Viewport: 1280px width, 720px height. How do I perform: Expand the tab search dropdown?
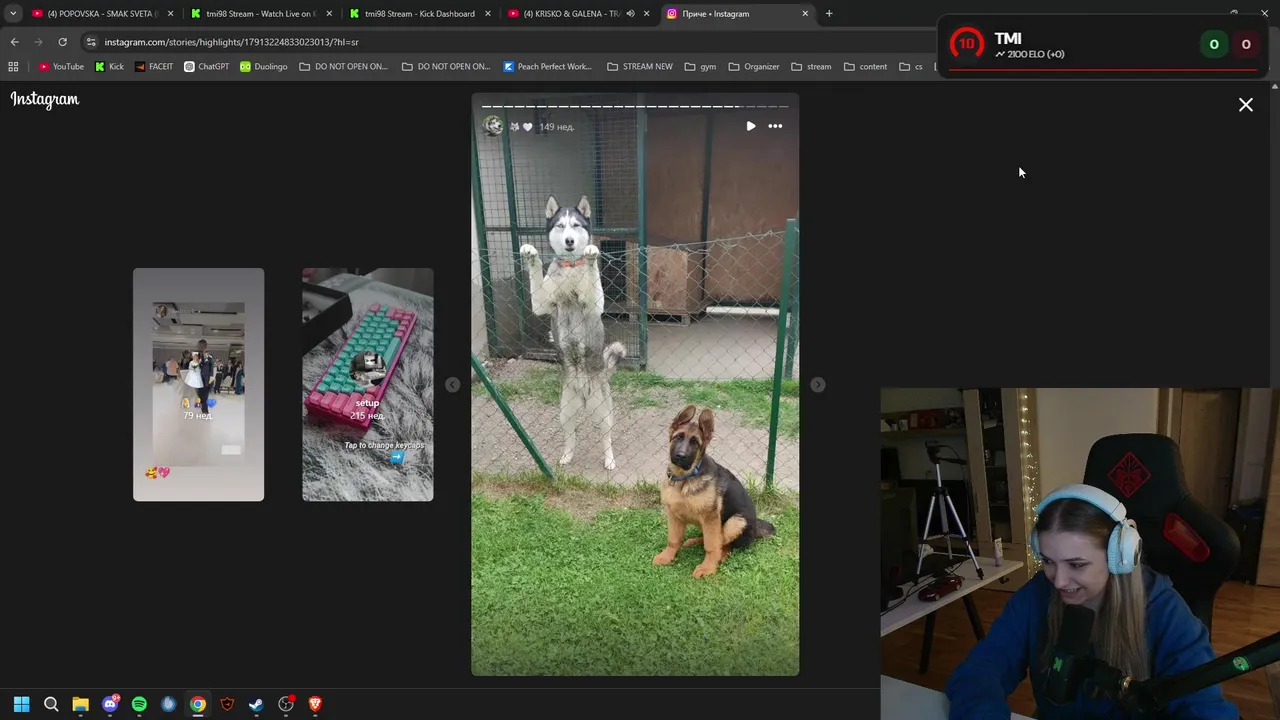pos(13,14)
